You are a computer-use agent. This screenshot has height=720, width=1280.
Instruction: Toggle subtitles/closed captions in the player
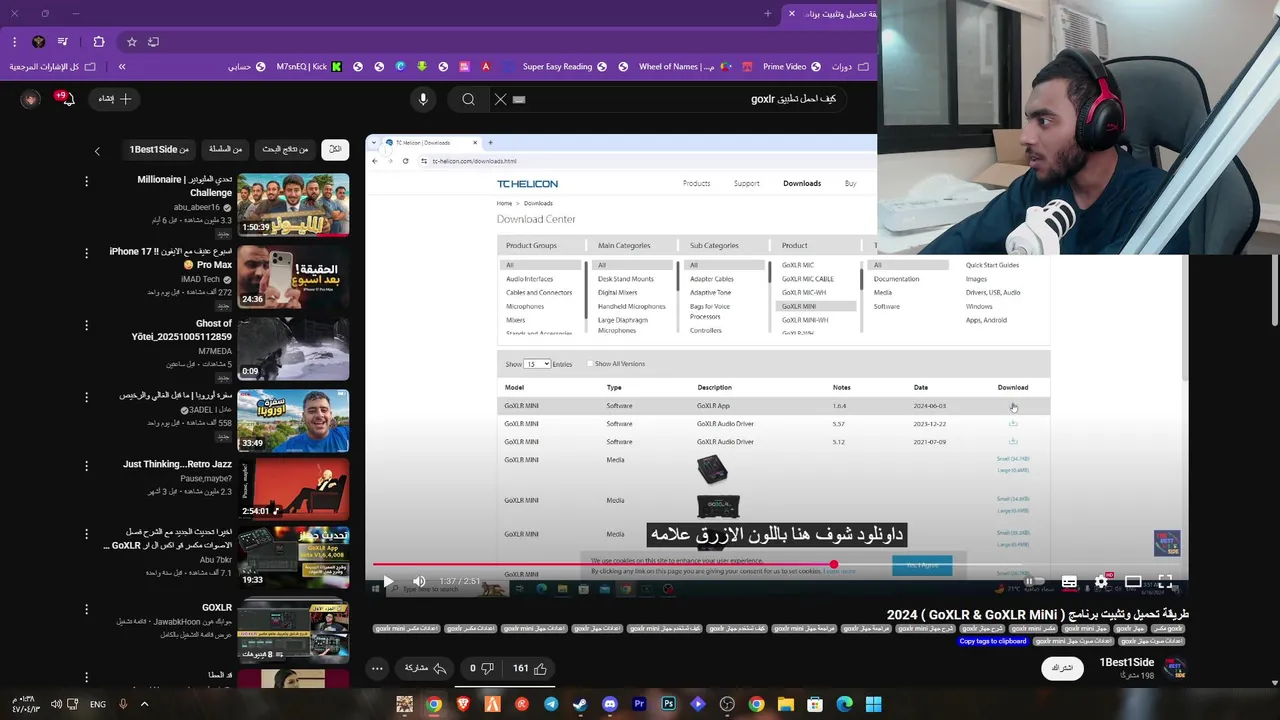(1069, 581)
